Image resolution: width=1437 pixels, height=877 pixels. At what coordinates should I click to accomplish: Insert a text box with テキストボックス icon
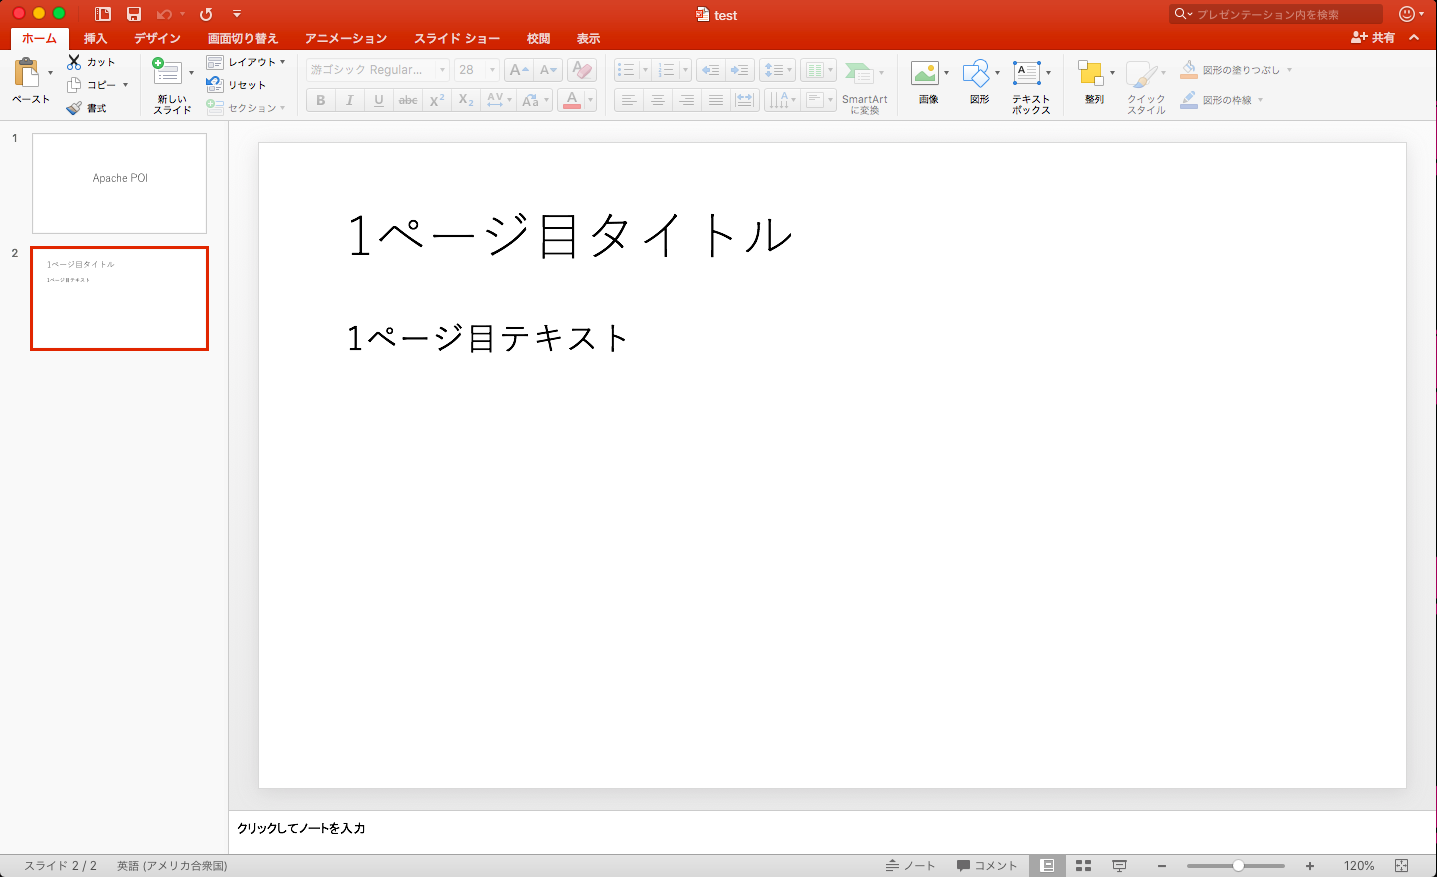(x=1027, y=73)
